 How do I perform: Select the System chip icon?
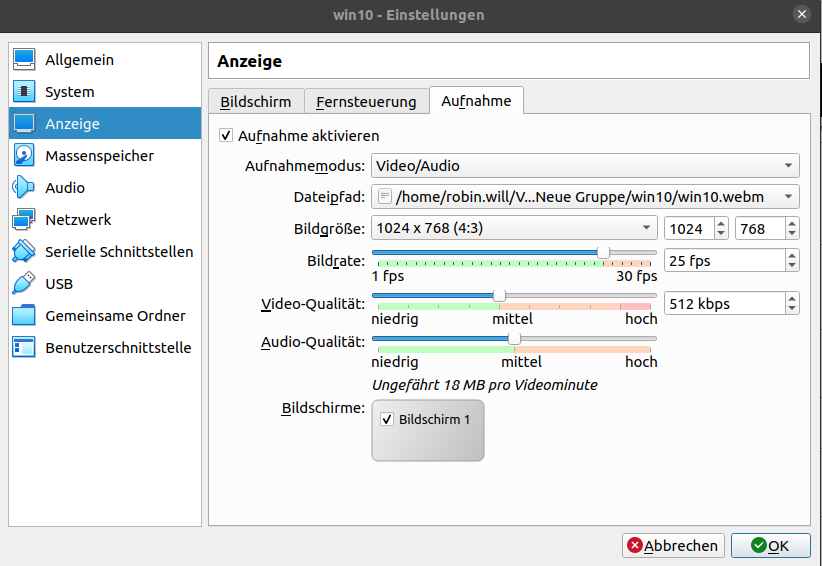pos(24,92)
